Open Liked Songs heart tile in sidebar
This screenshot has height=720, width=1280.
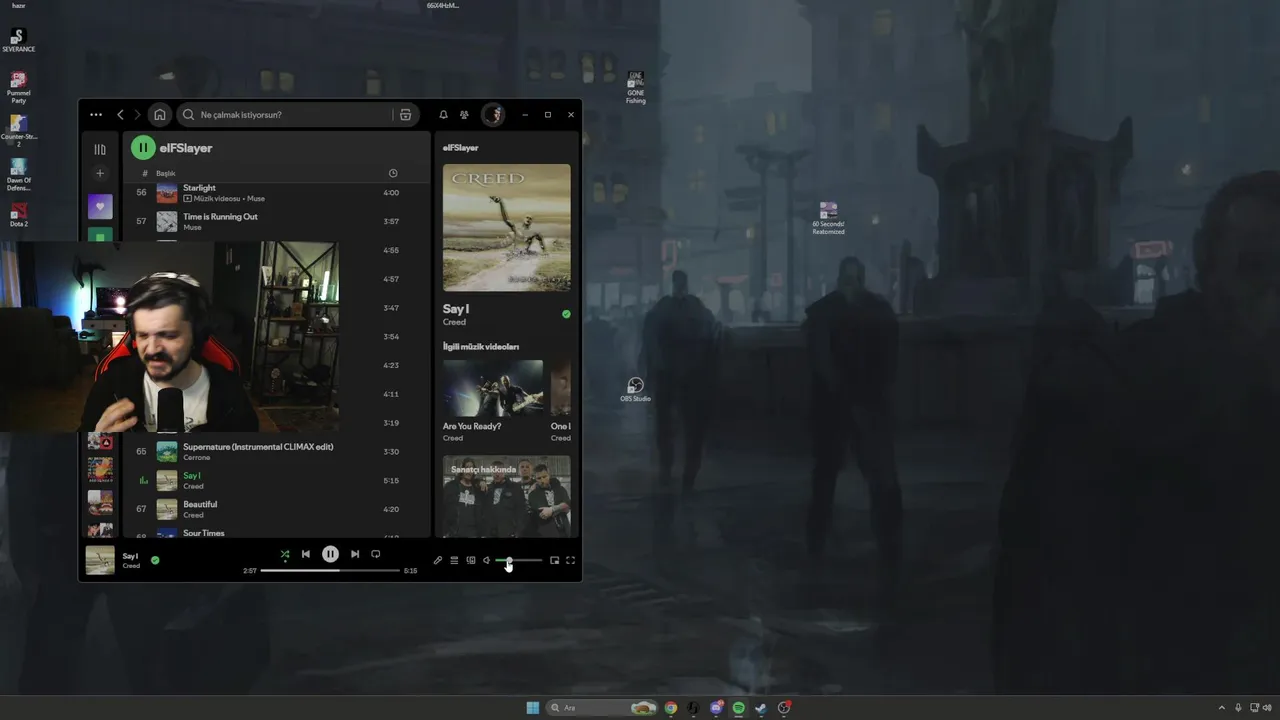click(x=100, y=207)
